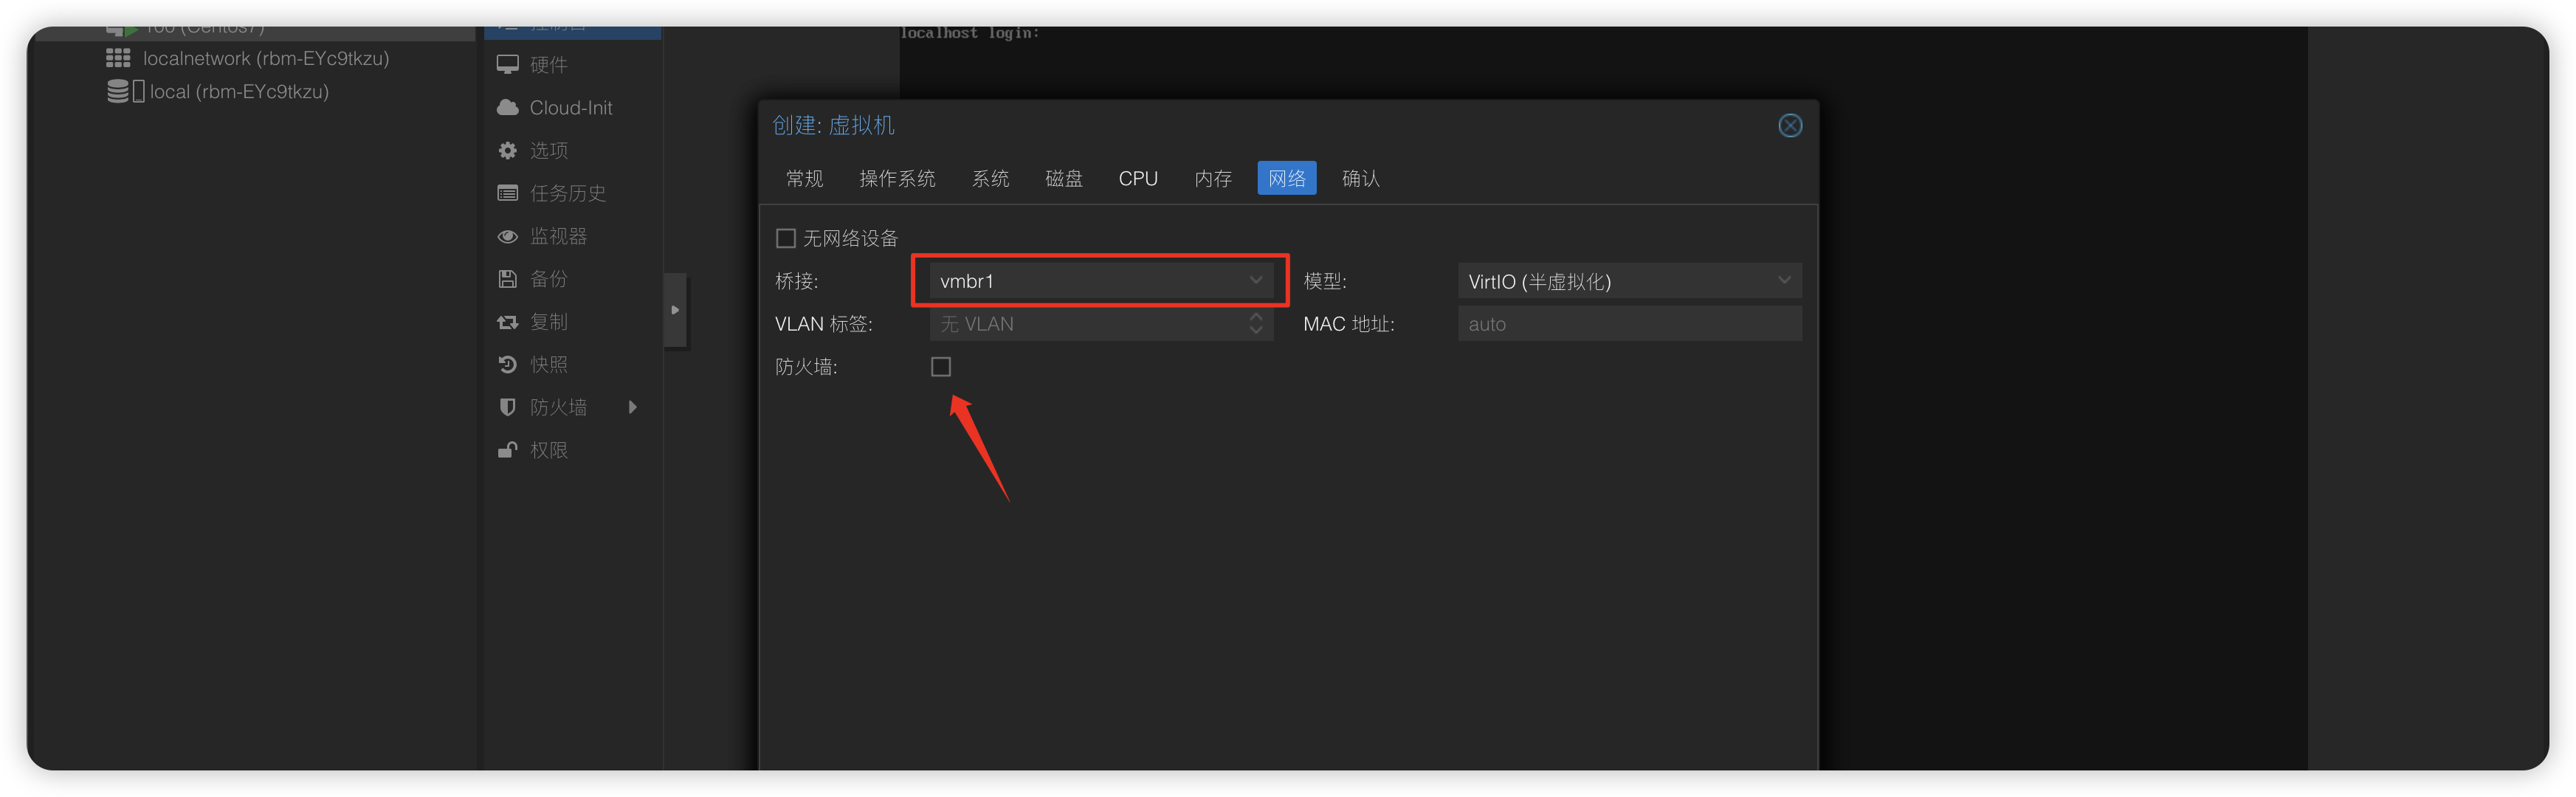Click the VLAN tag stepper arrows

point(1256,324)
